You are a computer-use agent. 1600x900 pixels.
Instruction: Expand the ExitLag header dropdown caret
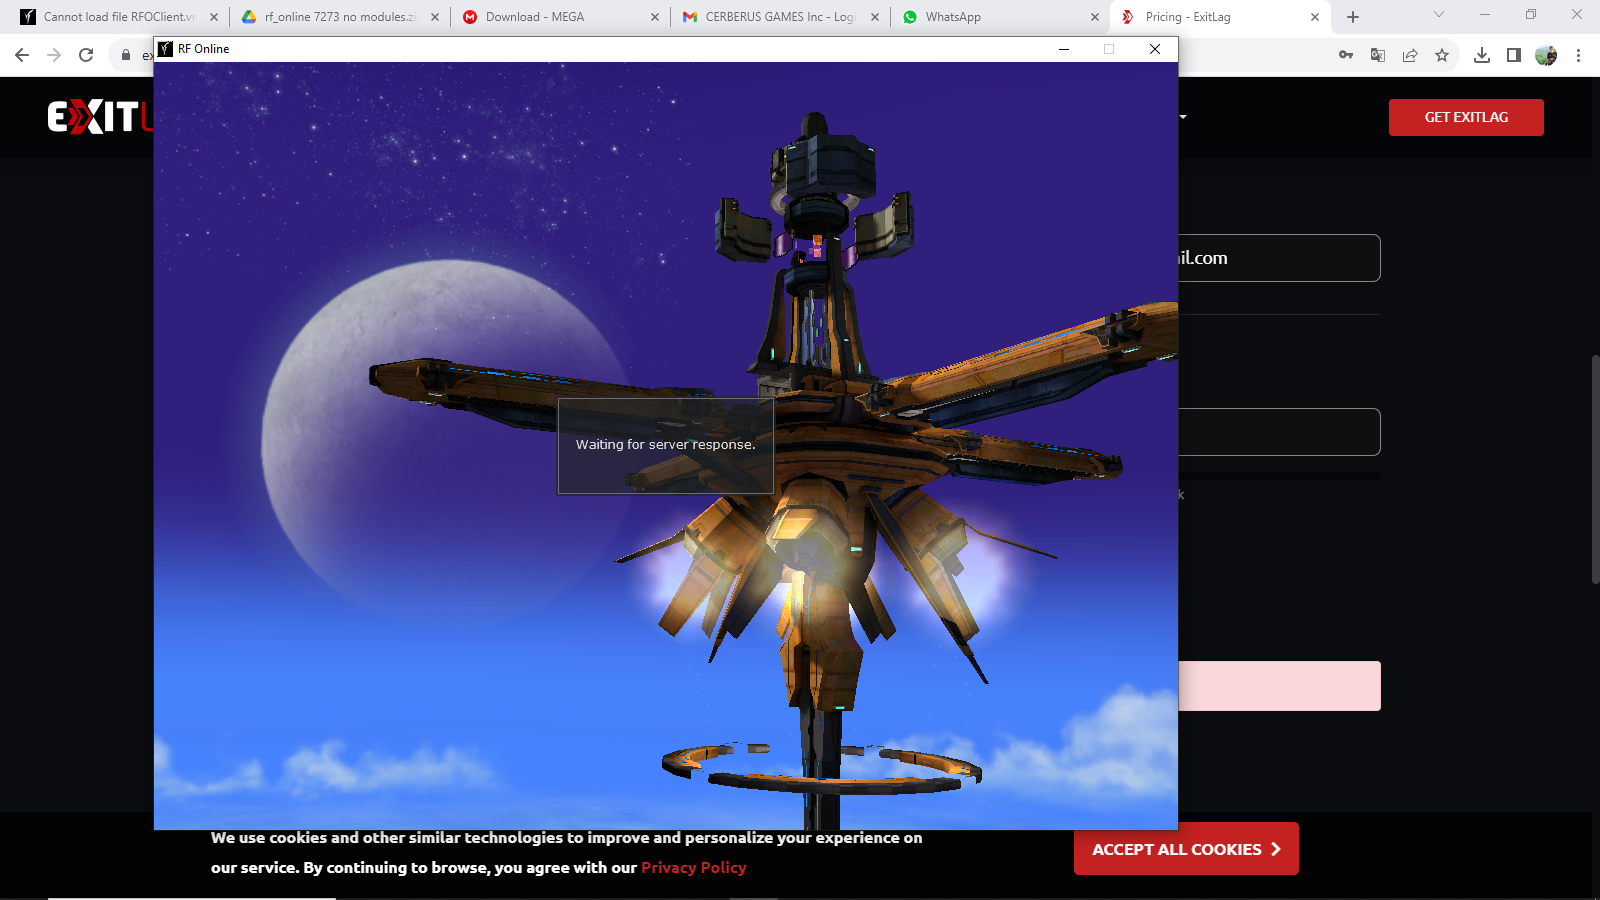point(1183,117)
